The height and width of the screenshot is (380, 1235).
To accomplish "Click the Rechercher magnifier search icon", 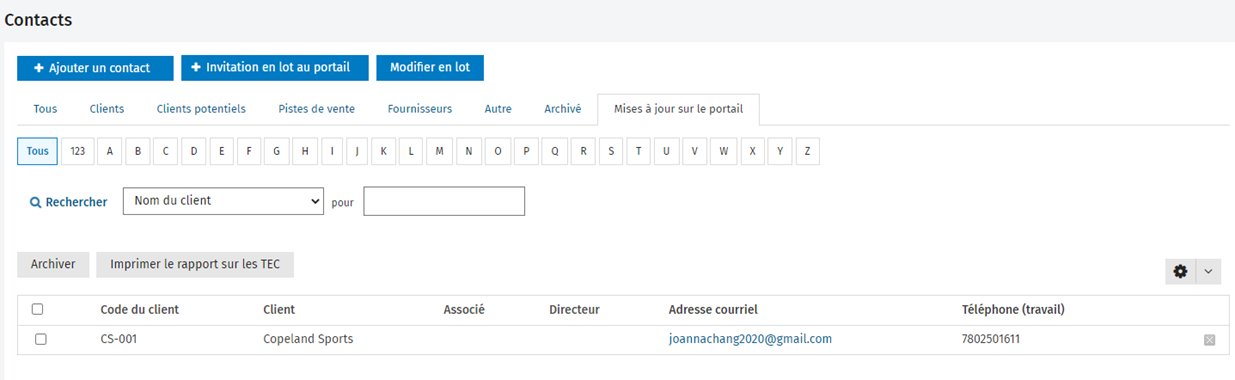I will 35,202.
